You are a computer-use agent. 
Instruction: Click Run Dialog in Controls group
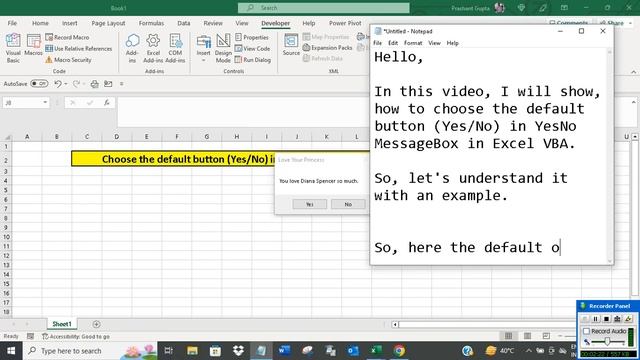tap(253, 60)
